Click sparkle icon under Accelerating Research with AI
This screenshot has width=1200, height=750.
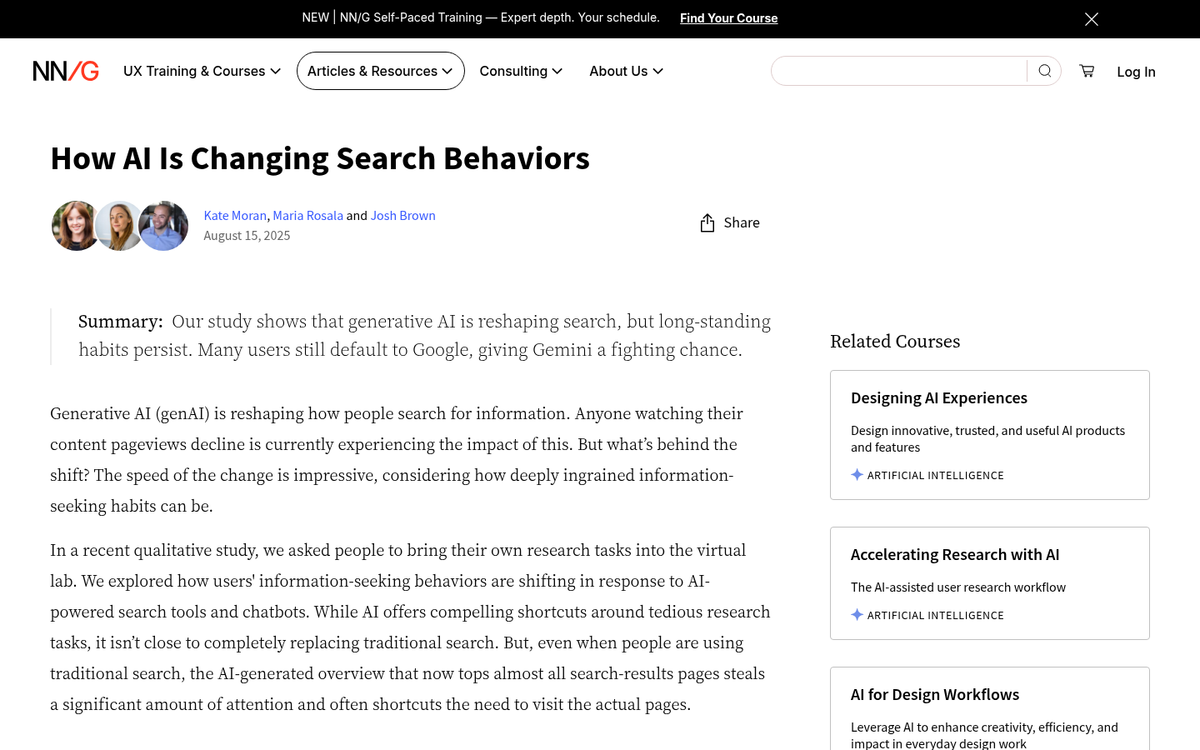857,615
